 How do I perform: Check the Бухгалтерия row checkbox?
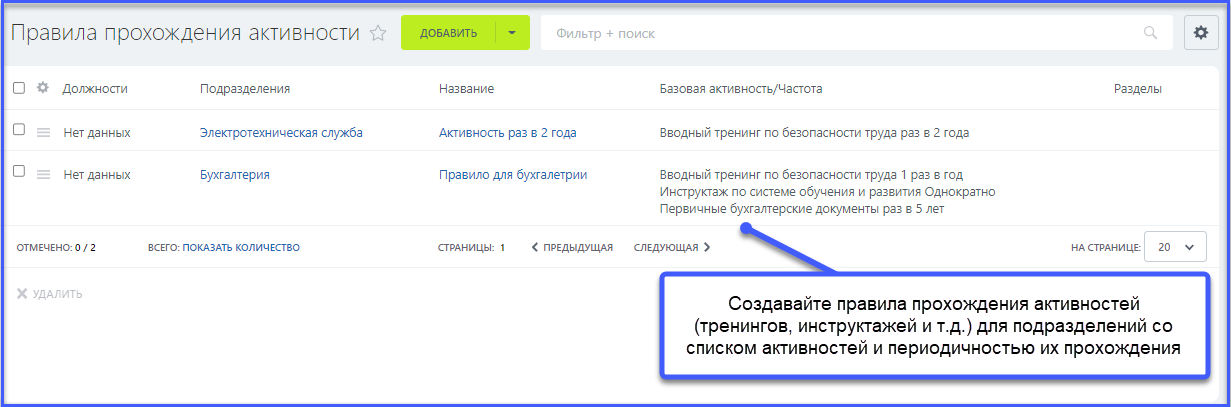tap(19, 172)
